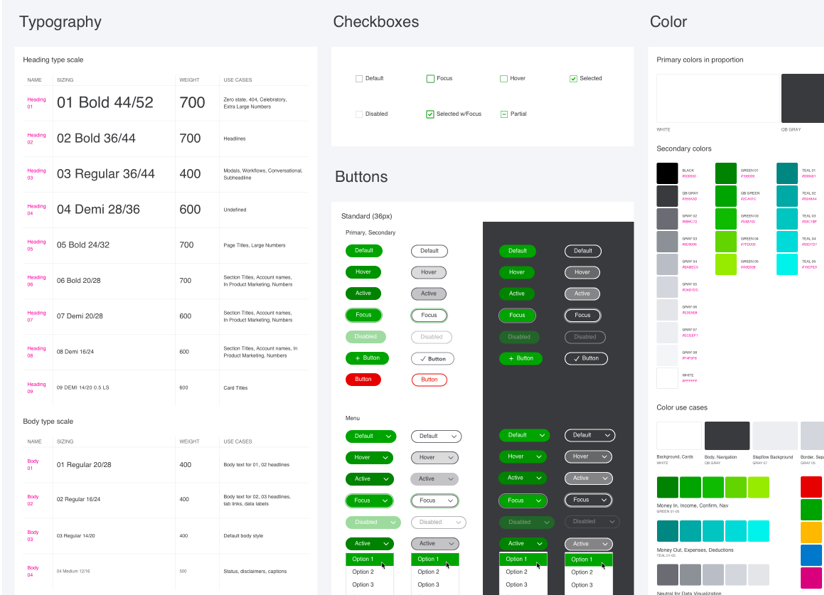The image size is (824, 595).
Task: Click the green Focus standard button on the light panel
Action: point(364,315)
